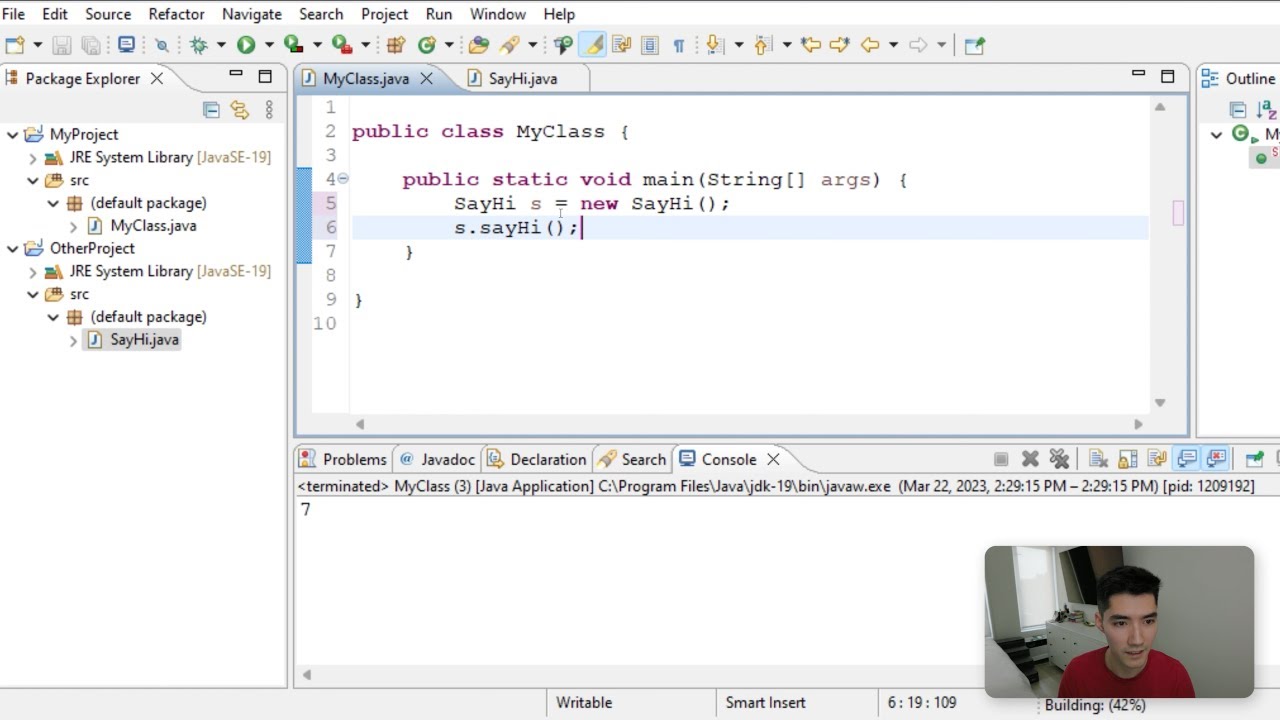Toggle Show Console When Standard Error Changes
Viewport: 1280px width, 720px height.
(1216, 459)
